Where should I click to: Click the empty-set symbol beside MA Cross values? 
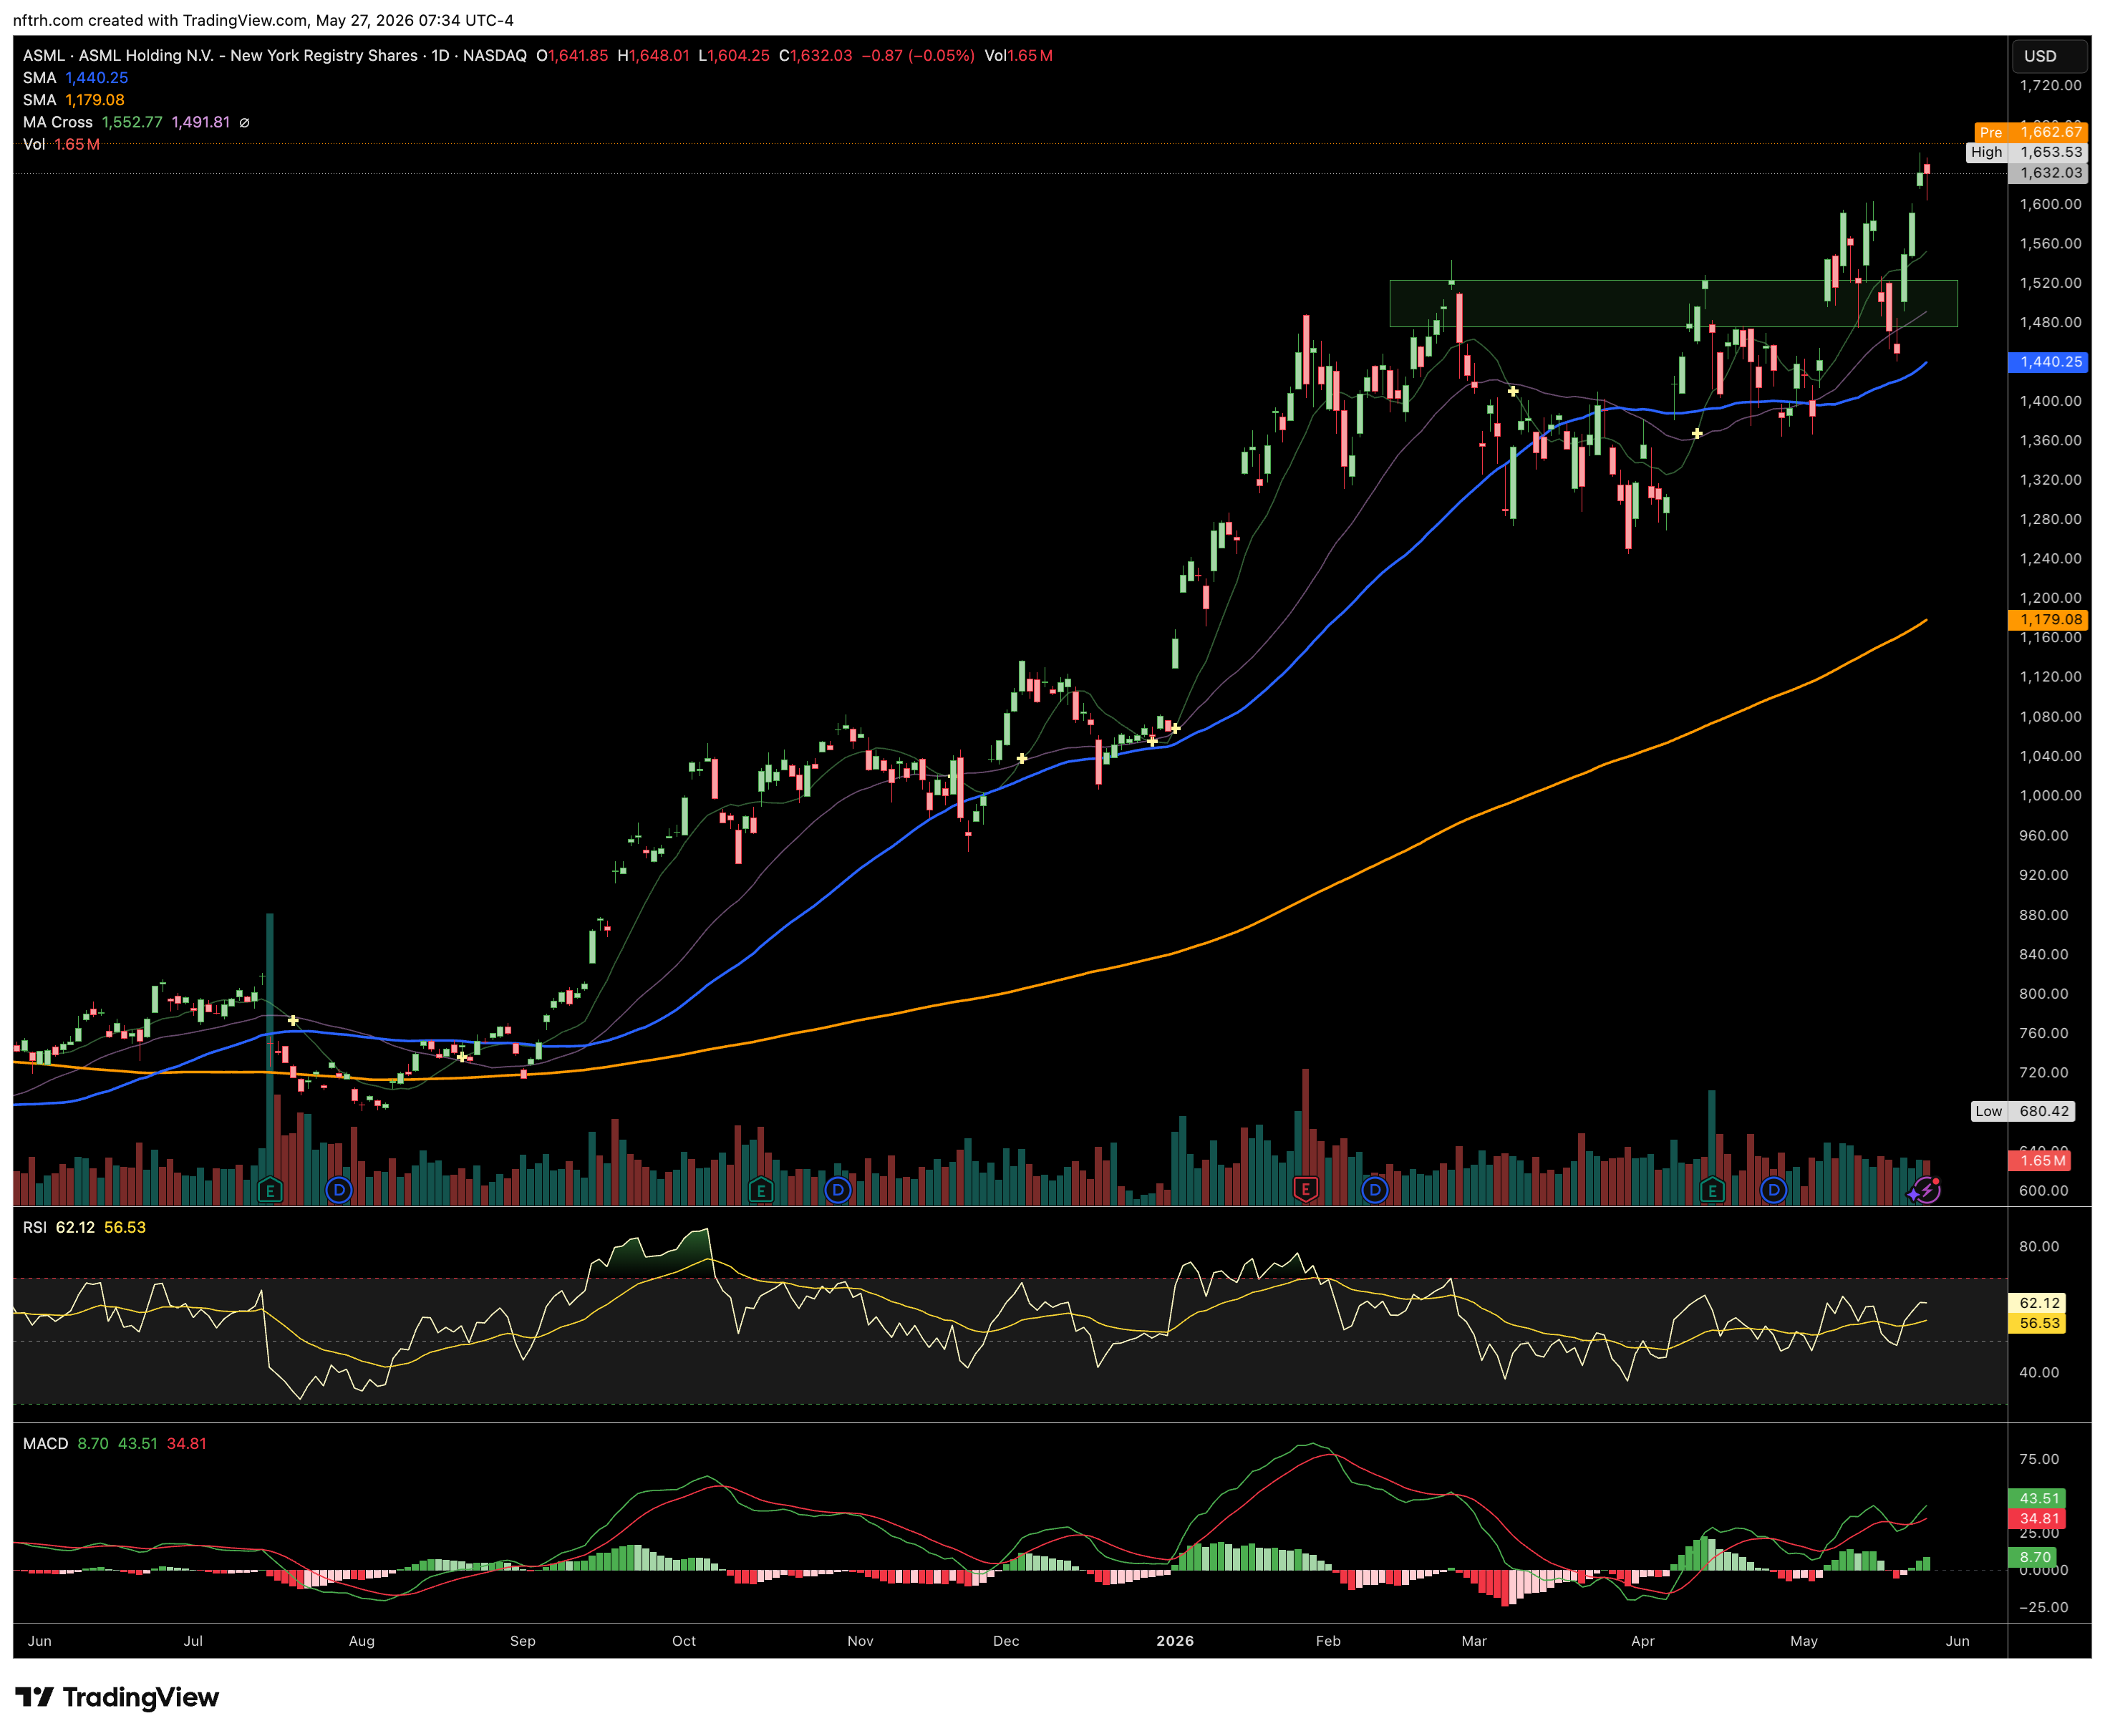click(x=244, y=122)
